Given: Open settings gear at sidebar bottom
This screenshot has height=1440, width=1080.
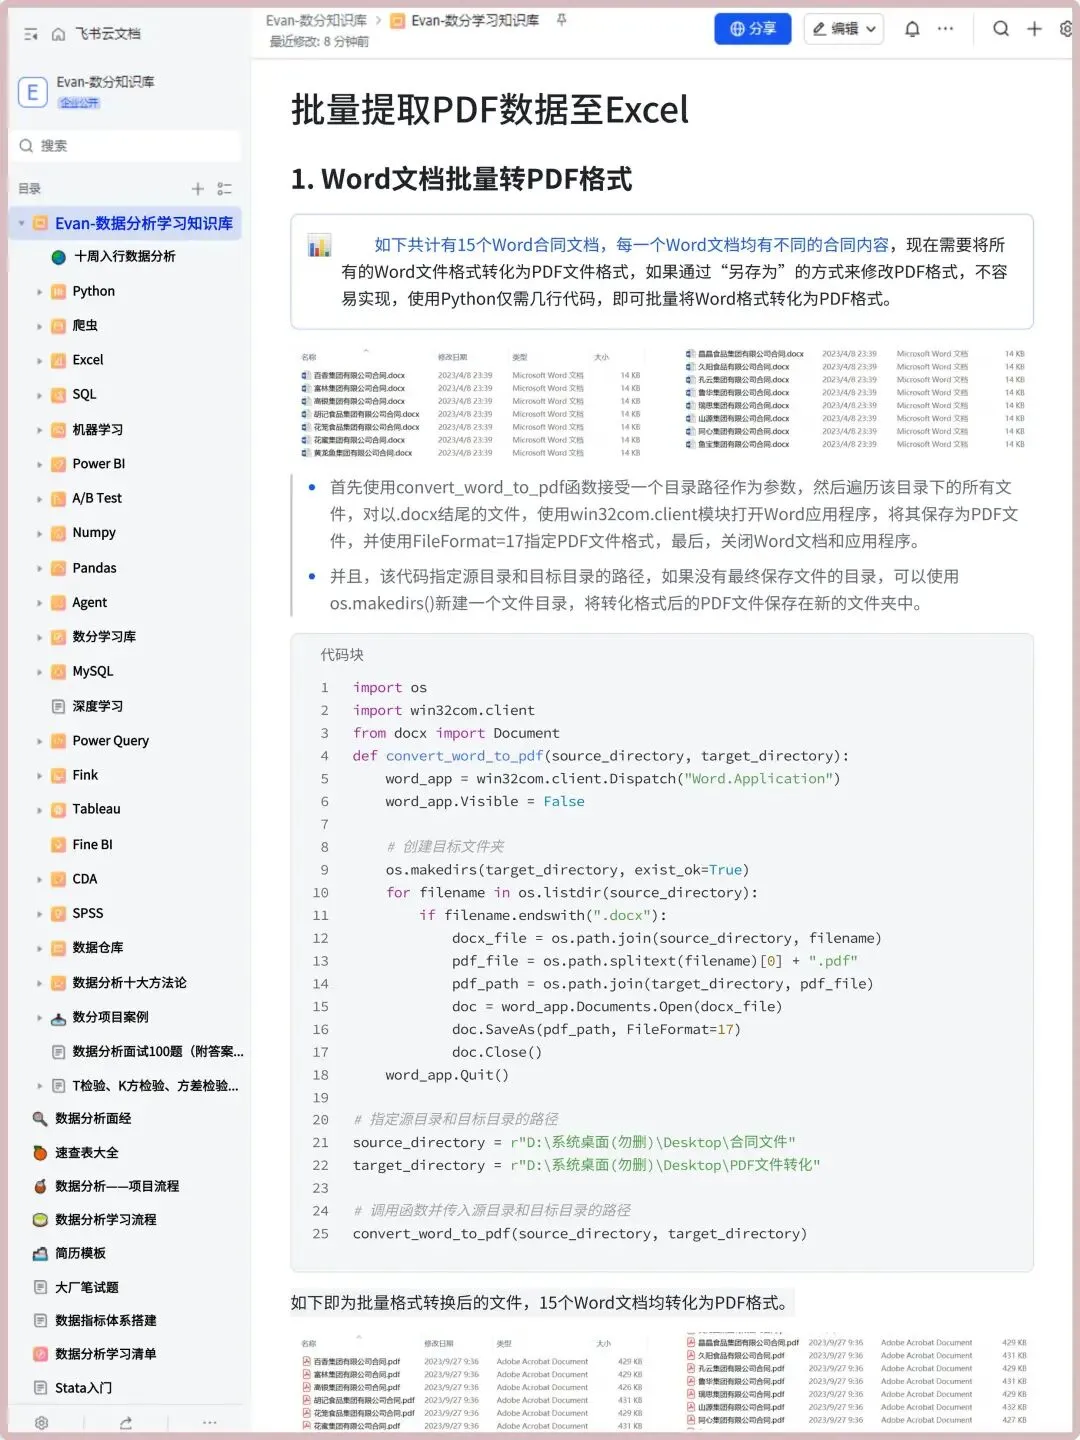Looking at the screenshot, I should tap(41, 1422).
